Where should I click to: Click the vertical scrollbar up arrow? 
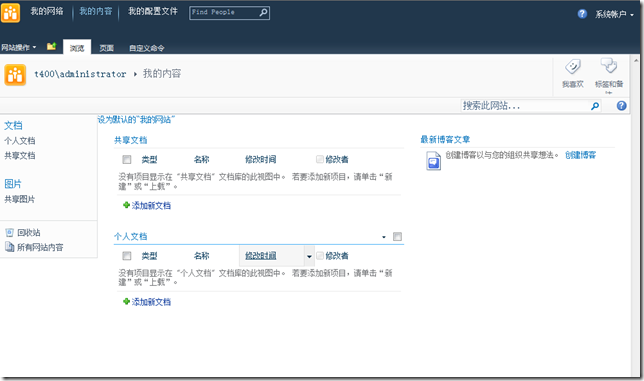pyautogui.click(x=636, y=60)
